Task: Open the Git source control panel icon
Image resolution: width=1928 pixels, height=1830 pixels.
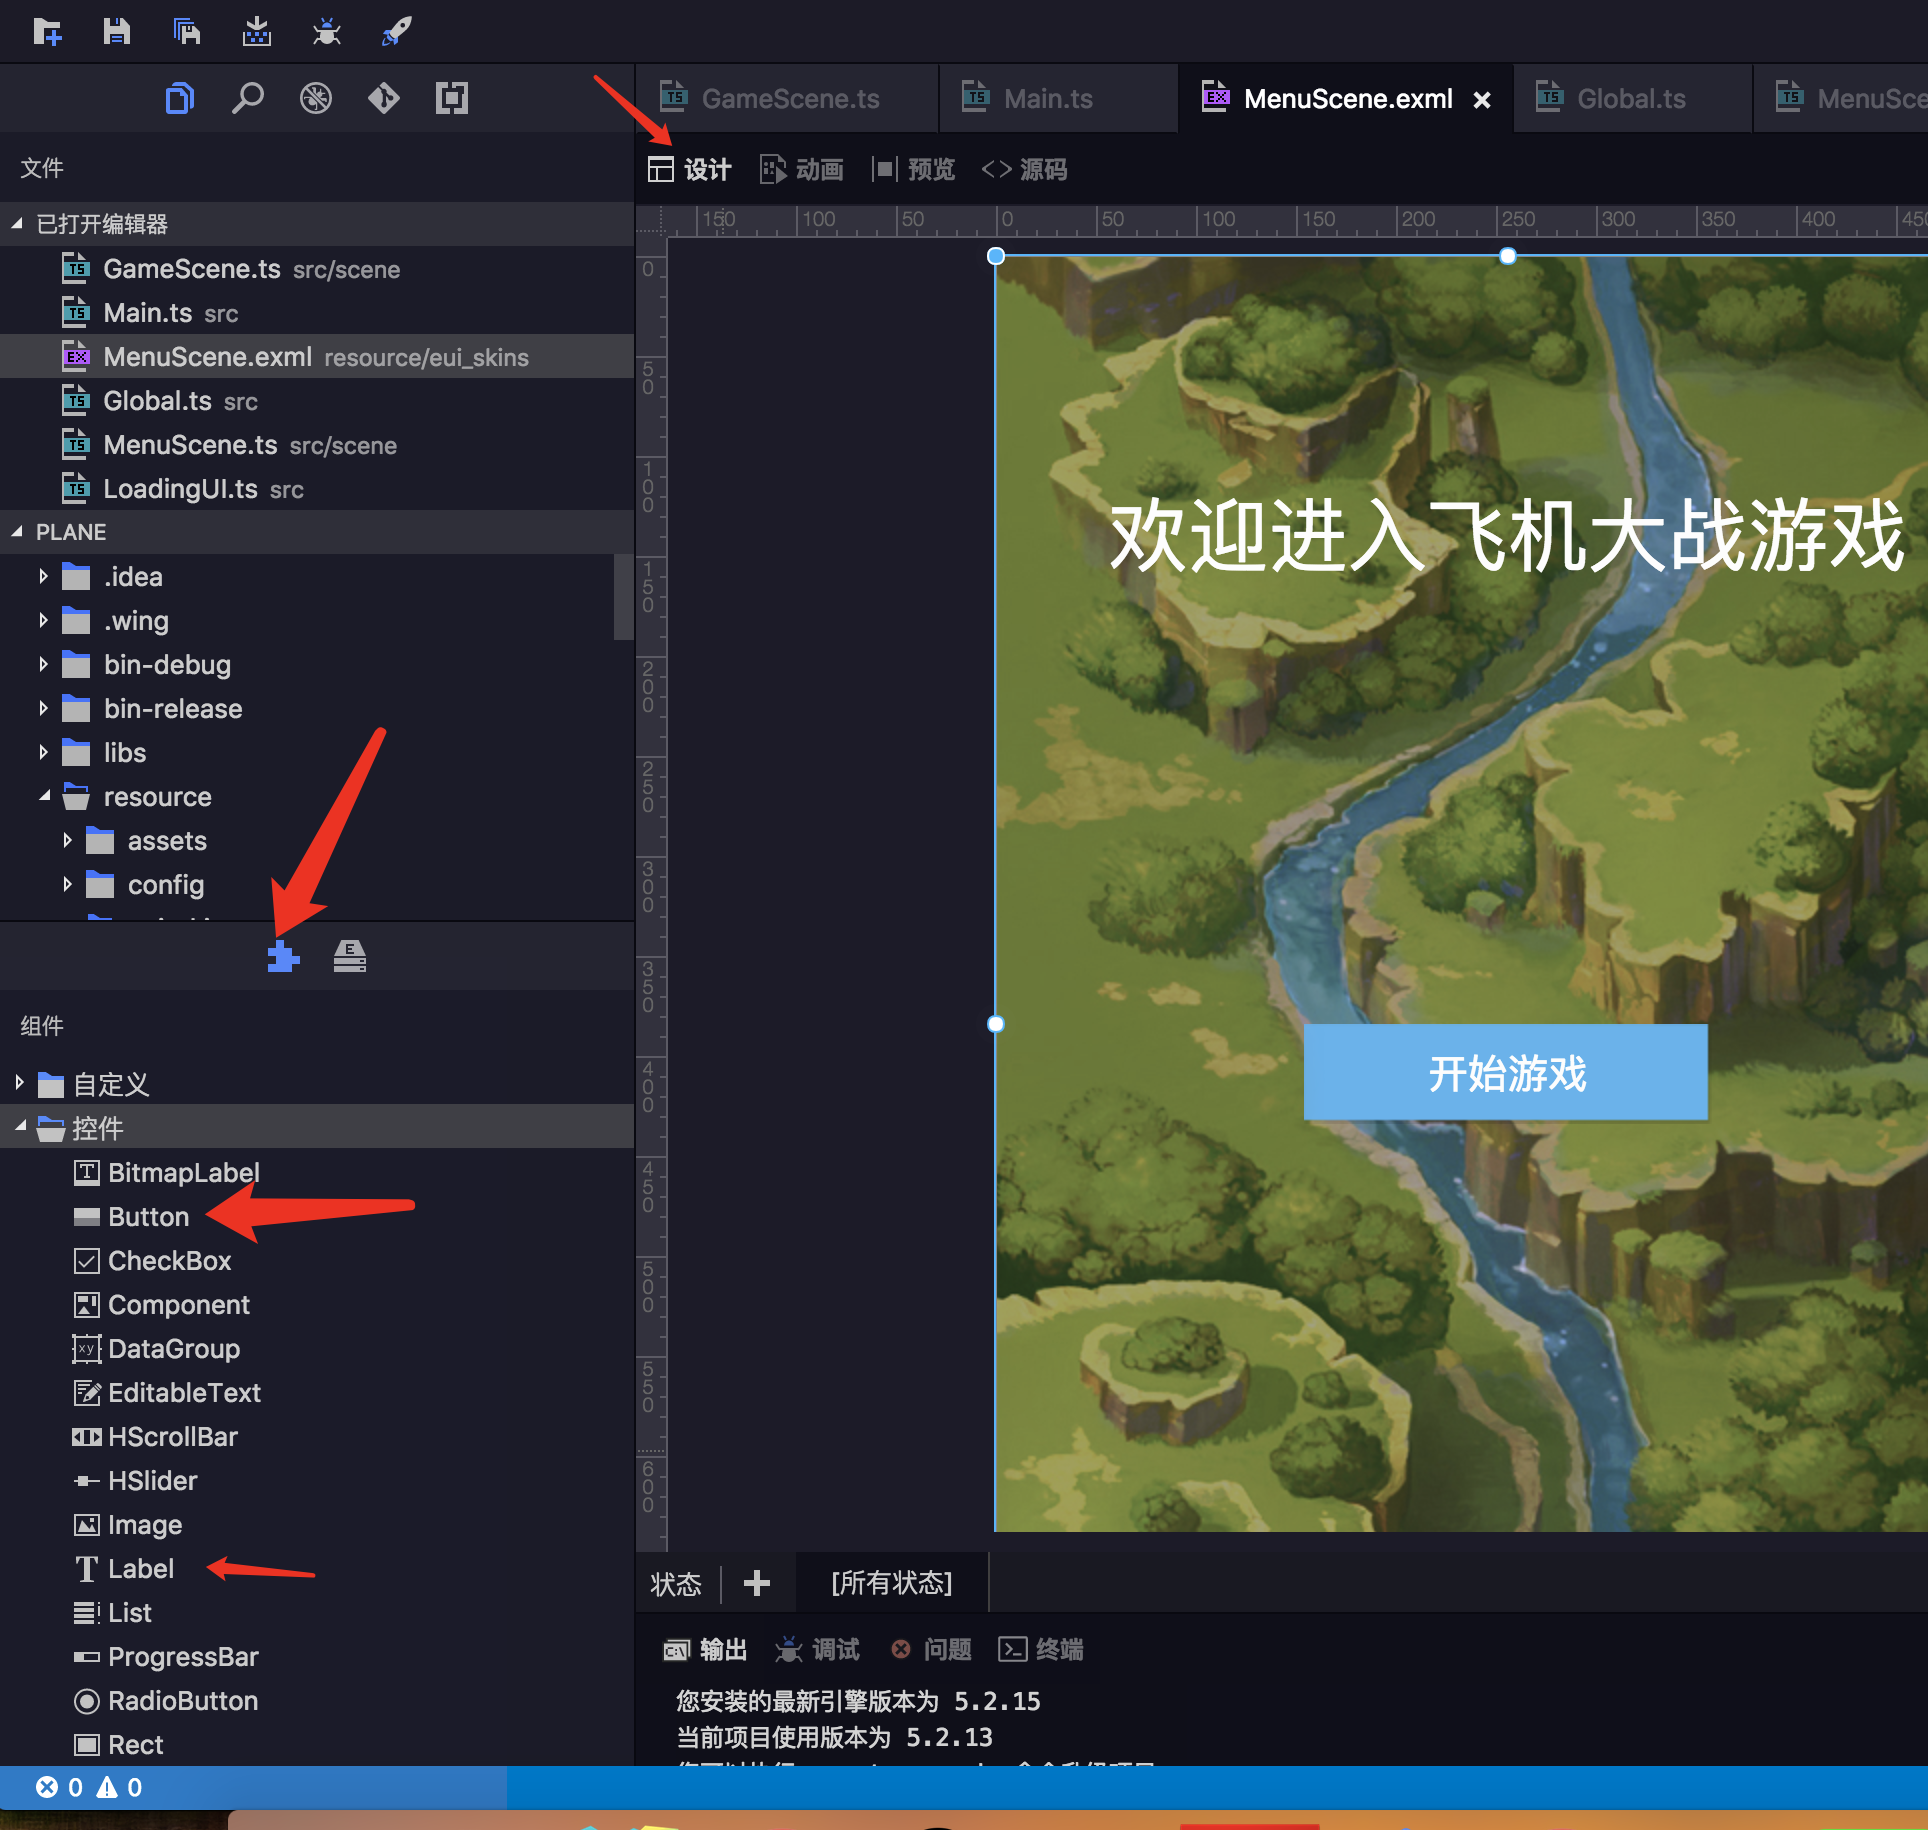Action: click(383, 98)
